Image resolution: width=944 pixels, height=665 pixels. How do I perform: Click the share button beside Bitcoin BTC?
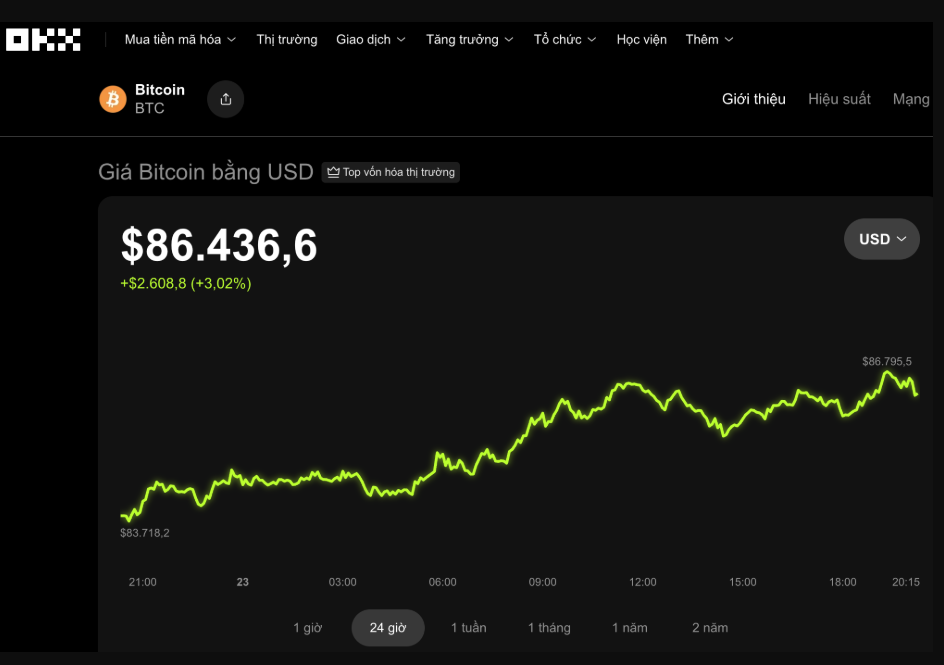(226, 99)
